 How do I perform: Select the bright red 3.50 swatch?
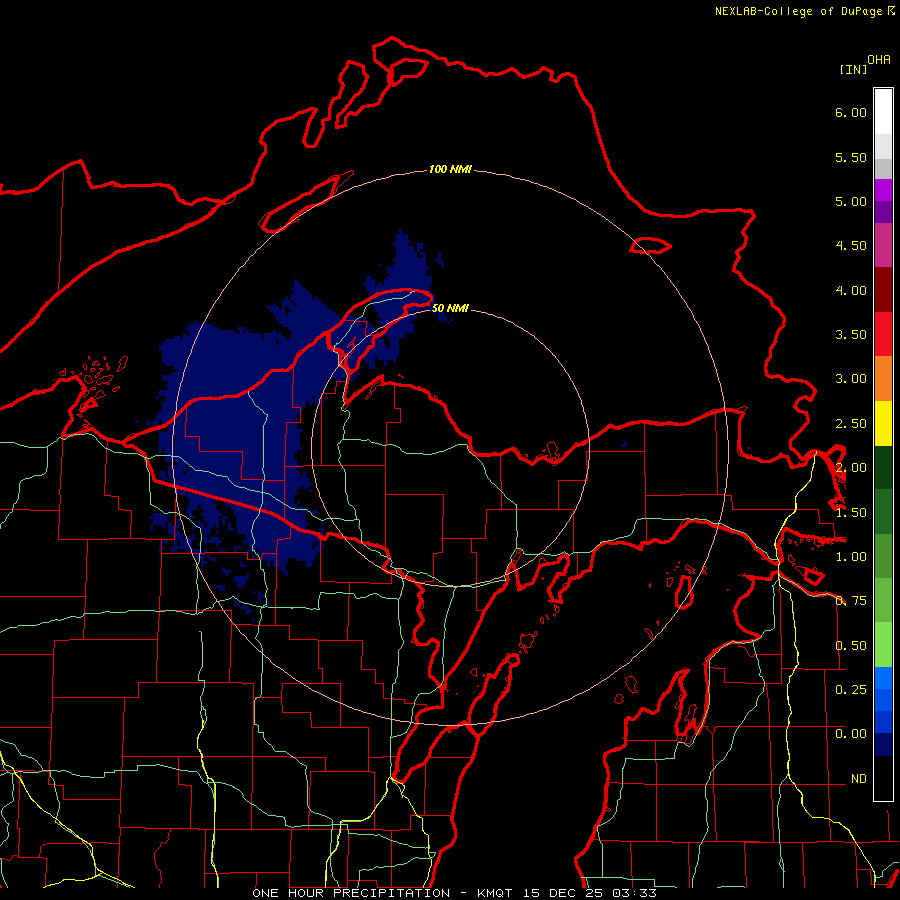pos(883,334)
